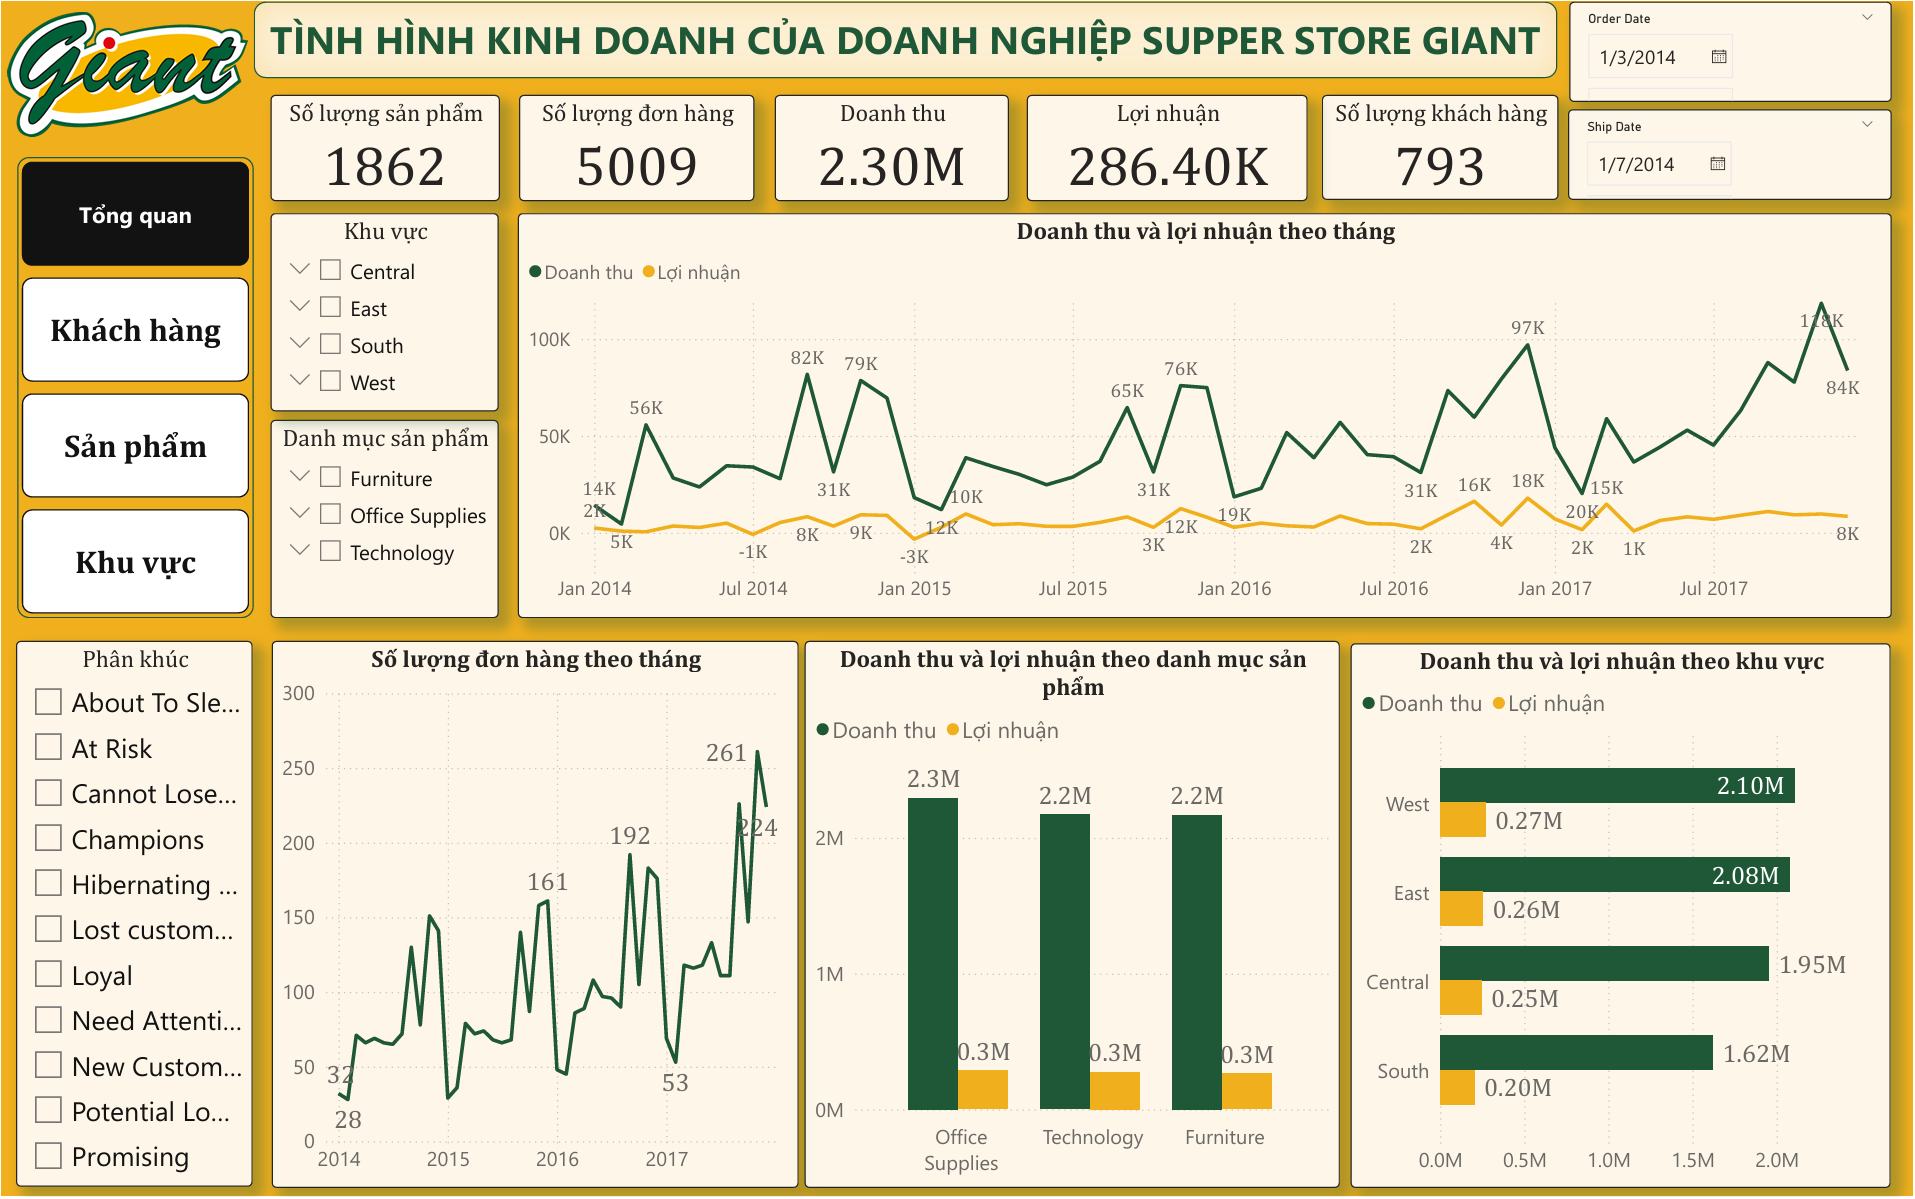Go to the Khu vực page

135,562
